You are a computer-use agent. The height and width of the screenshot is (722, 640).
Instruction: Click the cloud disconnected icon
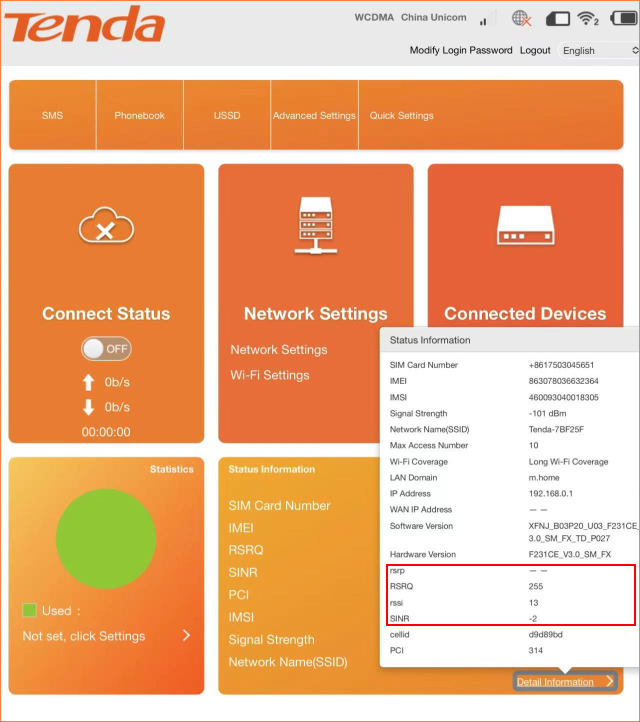coord(106,229)
